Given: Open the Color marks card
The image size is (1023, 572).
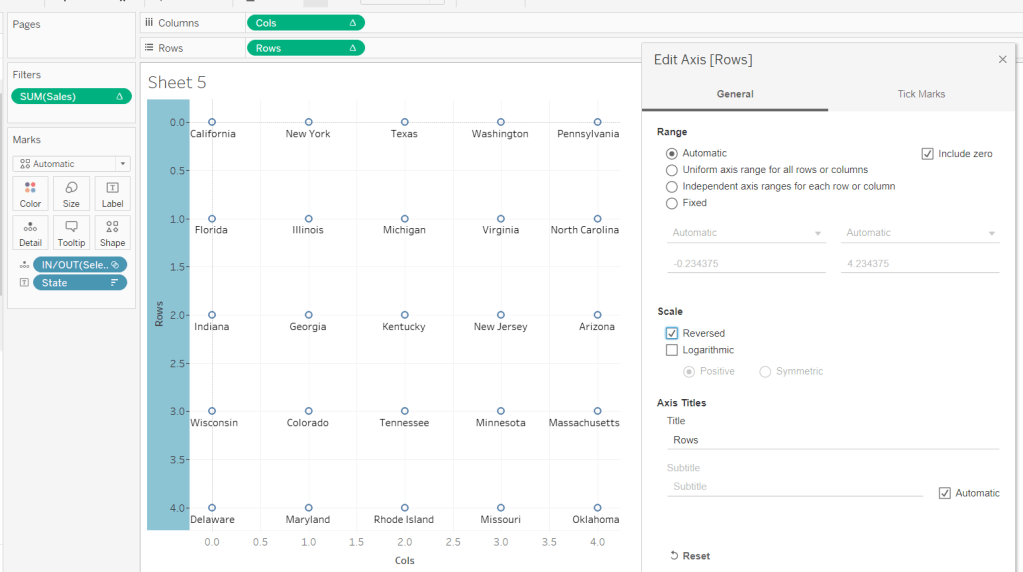Looking at the screenshot, I should pyautogui.click(x=31, y=194).
